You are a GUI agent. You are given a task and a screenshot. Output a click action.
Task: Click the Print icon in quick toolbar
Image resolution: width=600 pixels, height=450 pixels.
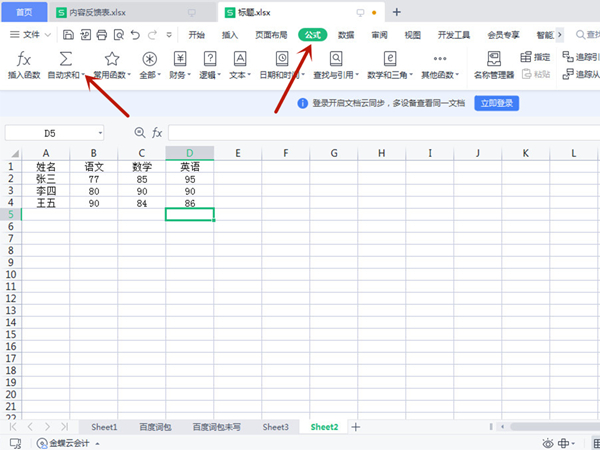pos(101,35)
